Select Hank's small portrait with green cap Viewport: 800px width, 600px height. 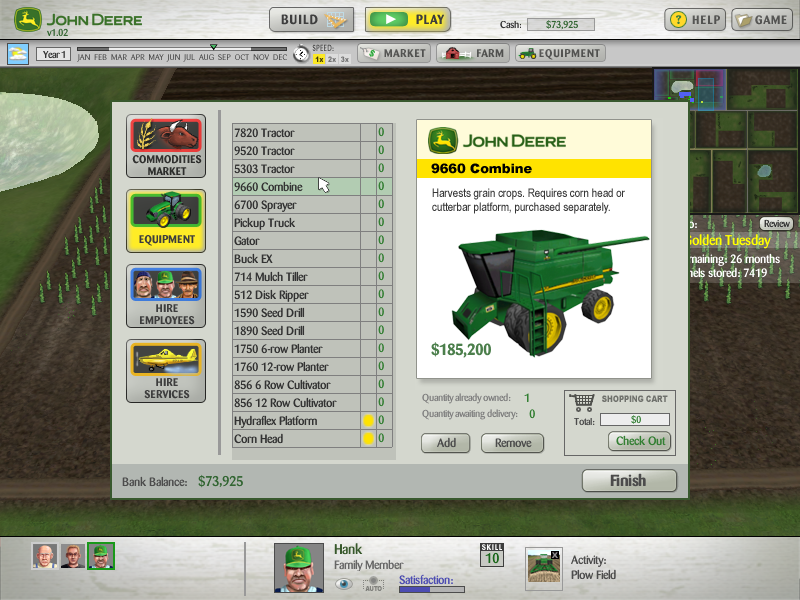coord(101,556)
